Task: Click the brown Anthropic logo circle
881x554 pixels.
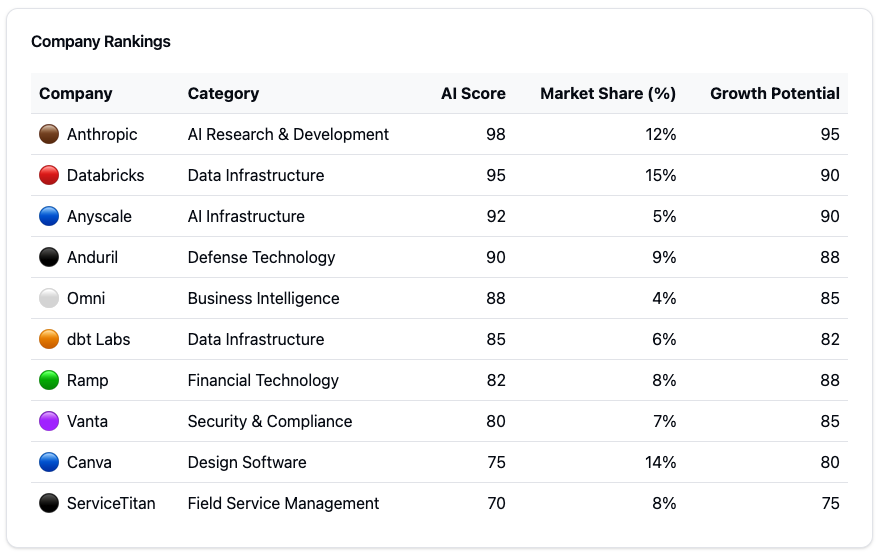Action: [x=49, y=134]
